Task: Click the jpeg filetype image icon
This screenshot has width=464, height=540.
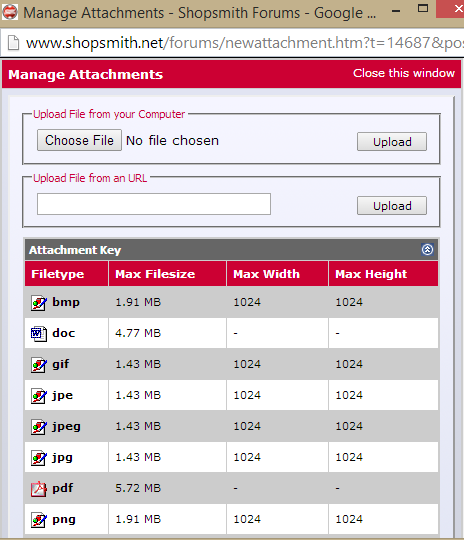Action: pyautogui.click(x=39, y=427)
